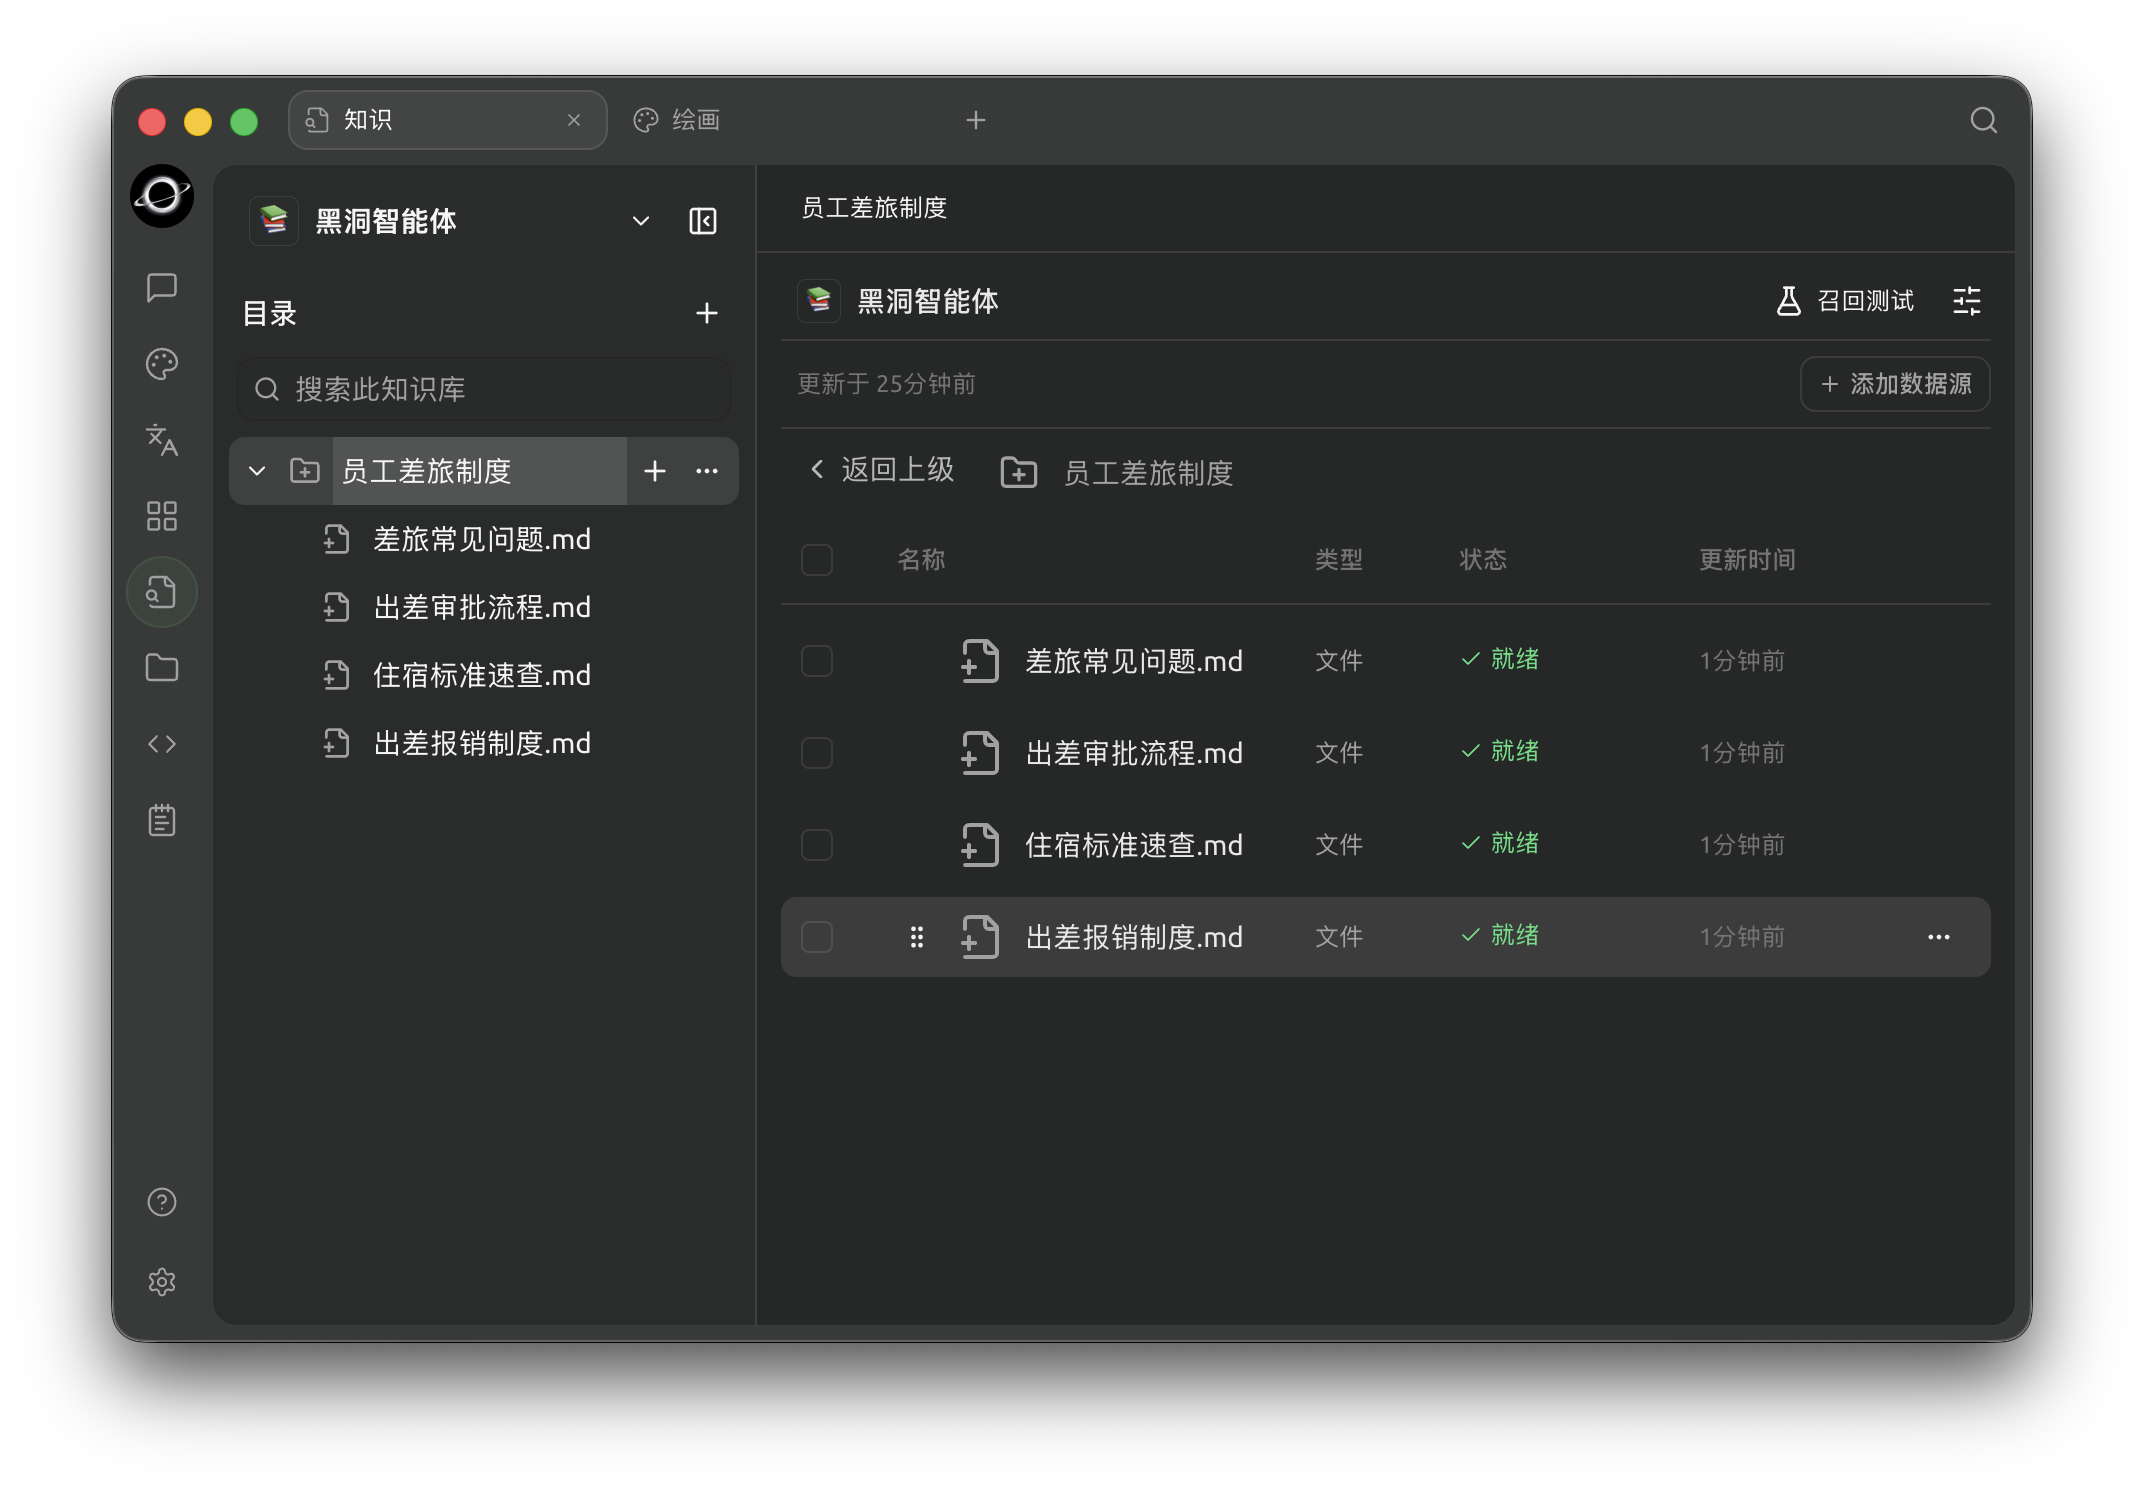Open the help question mark icon

(162, 1202)
